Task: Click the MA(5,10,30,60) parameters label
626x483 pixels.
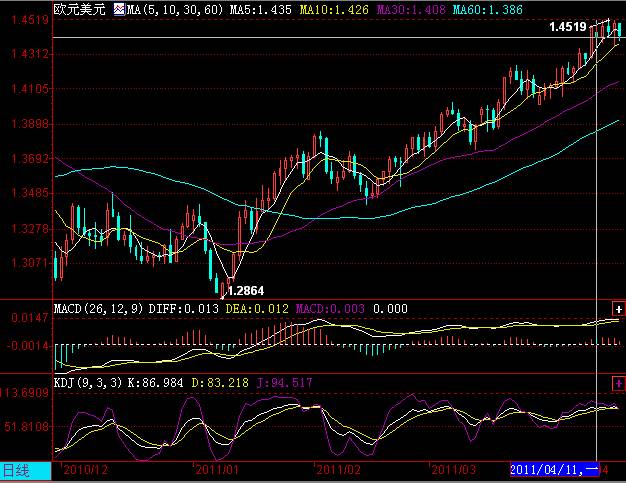Action: (x=175, y=10)
